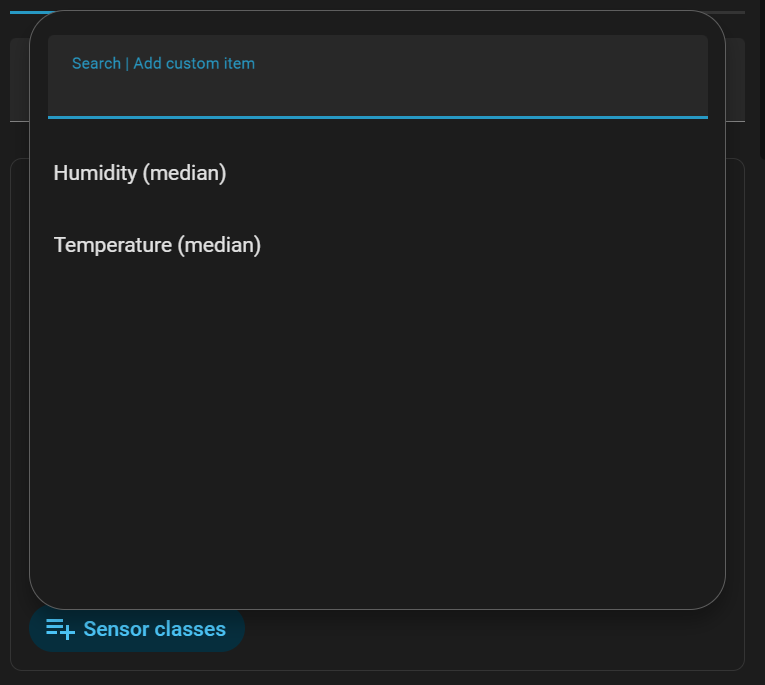Image resolution: width=765 pixels, height=685 pixels.
Task: Select the median humidity entry
Action: [140, 173]
